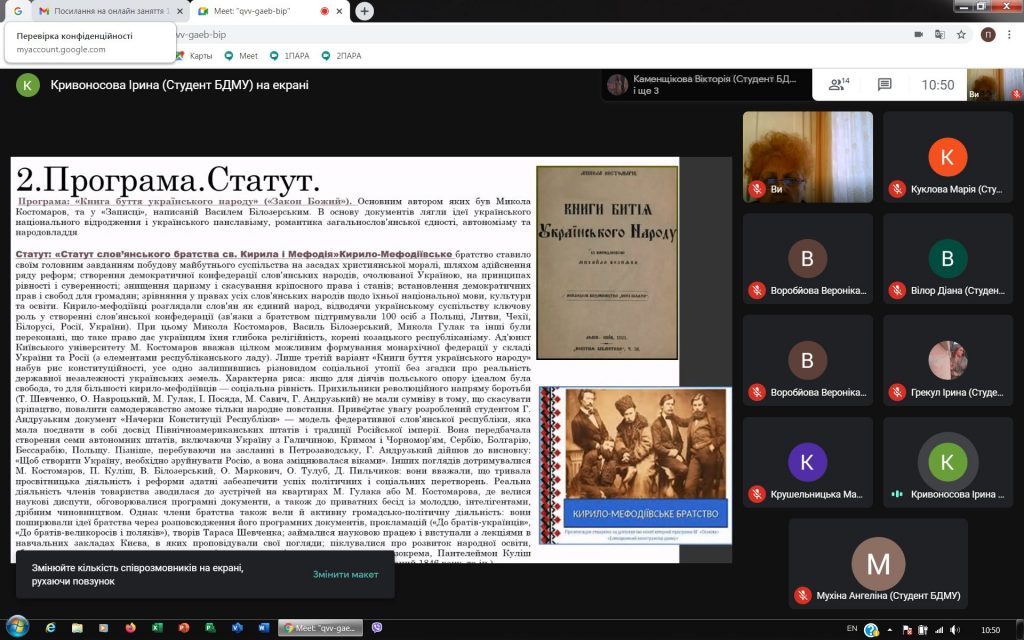Open the meeting chat icon

[x=884, y=85]
